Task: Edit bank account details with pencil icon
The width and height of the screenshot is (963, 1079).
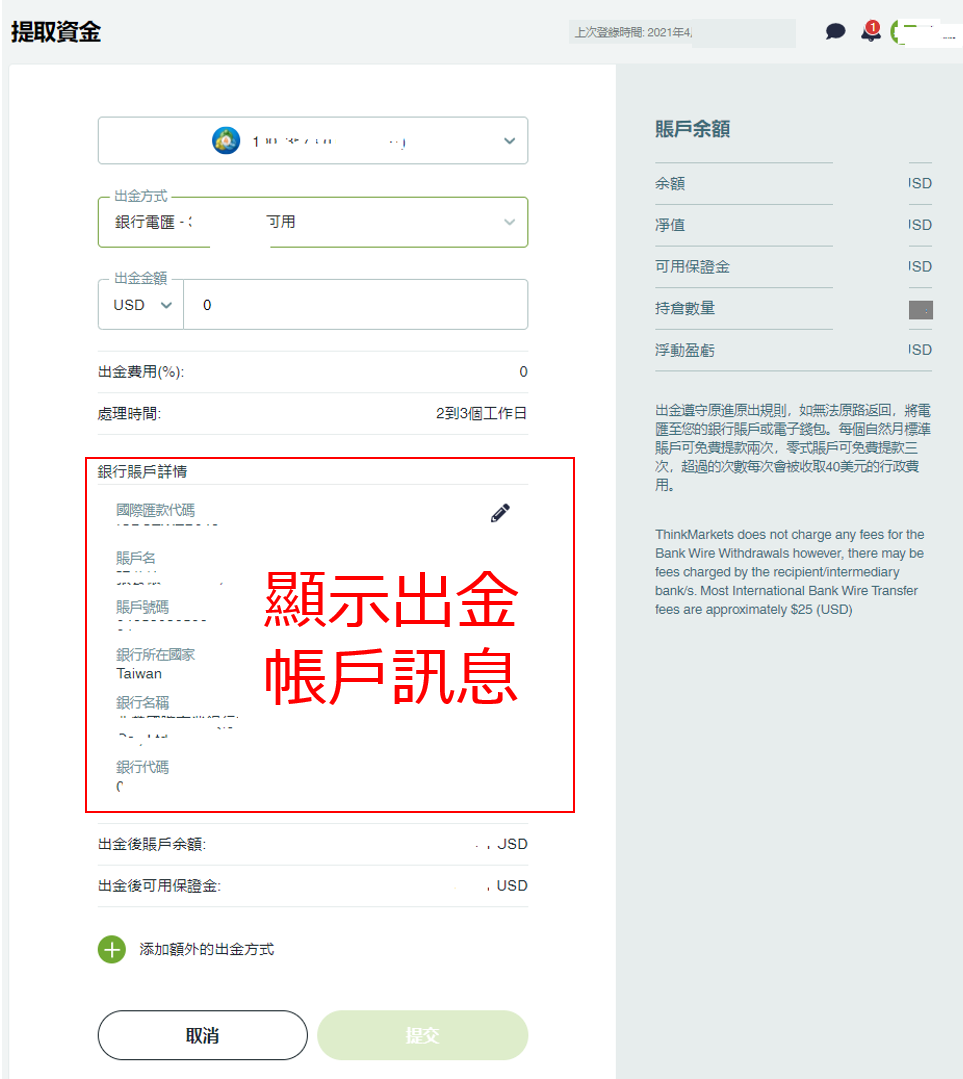Action: 500,513
